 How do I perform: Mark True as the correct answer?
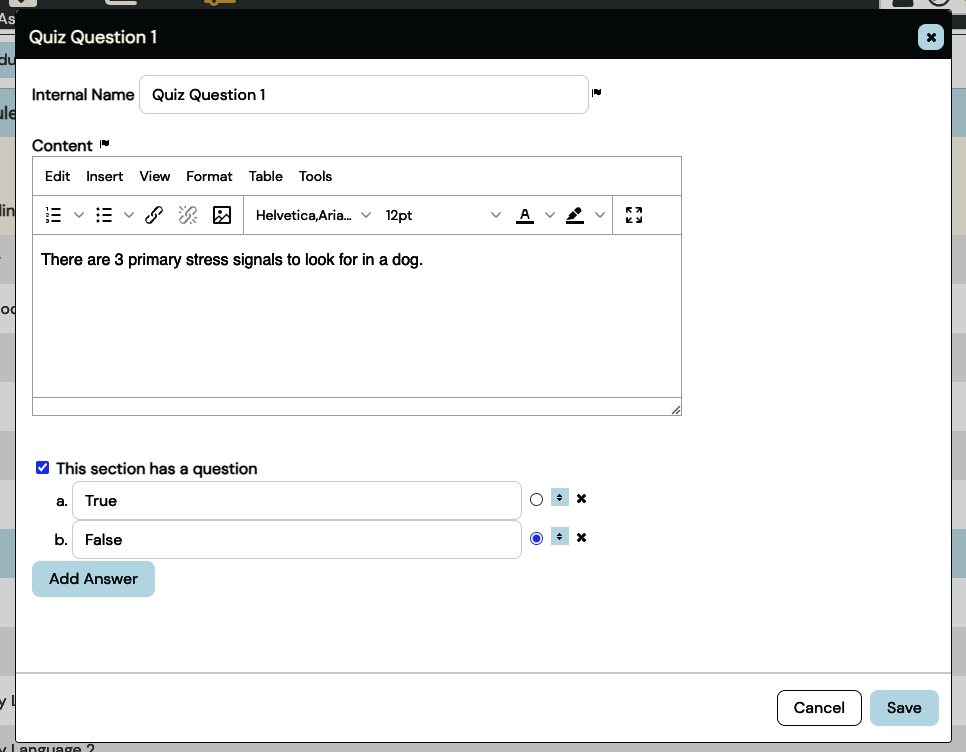[537, 499]
